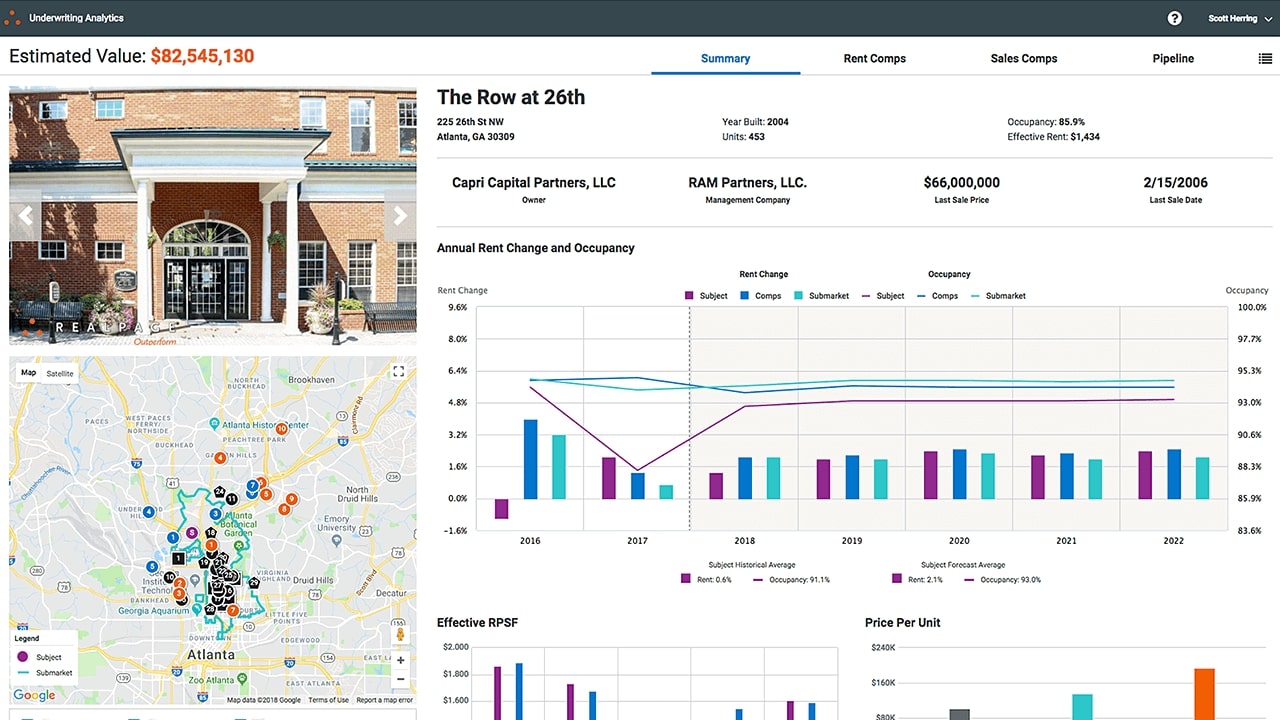Select orange marker 8 on the map
Image resolution: width=1280 pixels, height=720 pixels.
pos(284,509)
